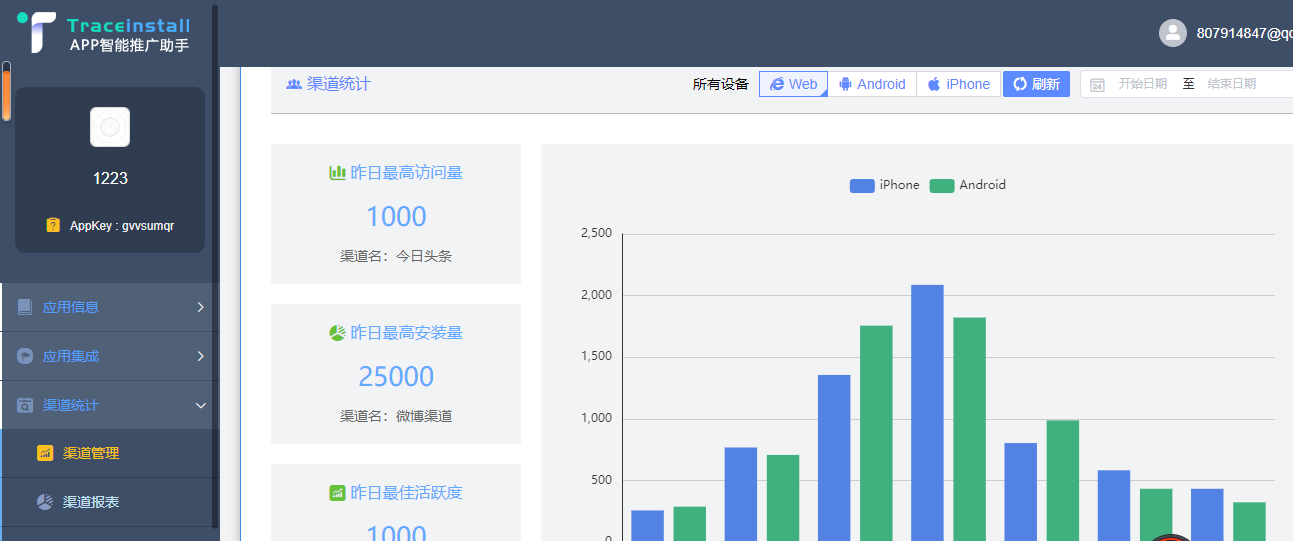This screenshot has height=541, width=1293.
Task: Click the 1,500 y-axis label
Action: click(596, 357)
